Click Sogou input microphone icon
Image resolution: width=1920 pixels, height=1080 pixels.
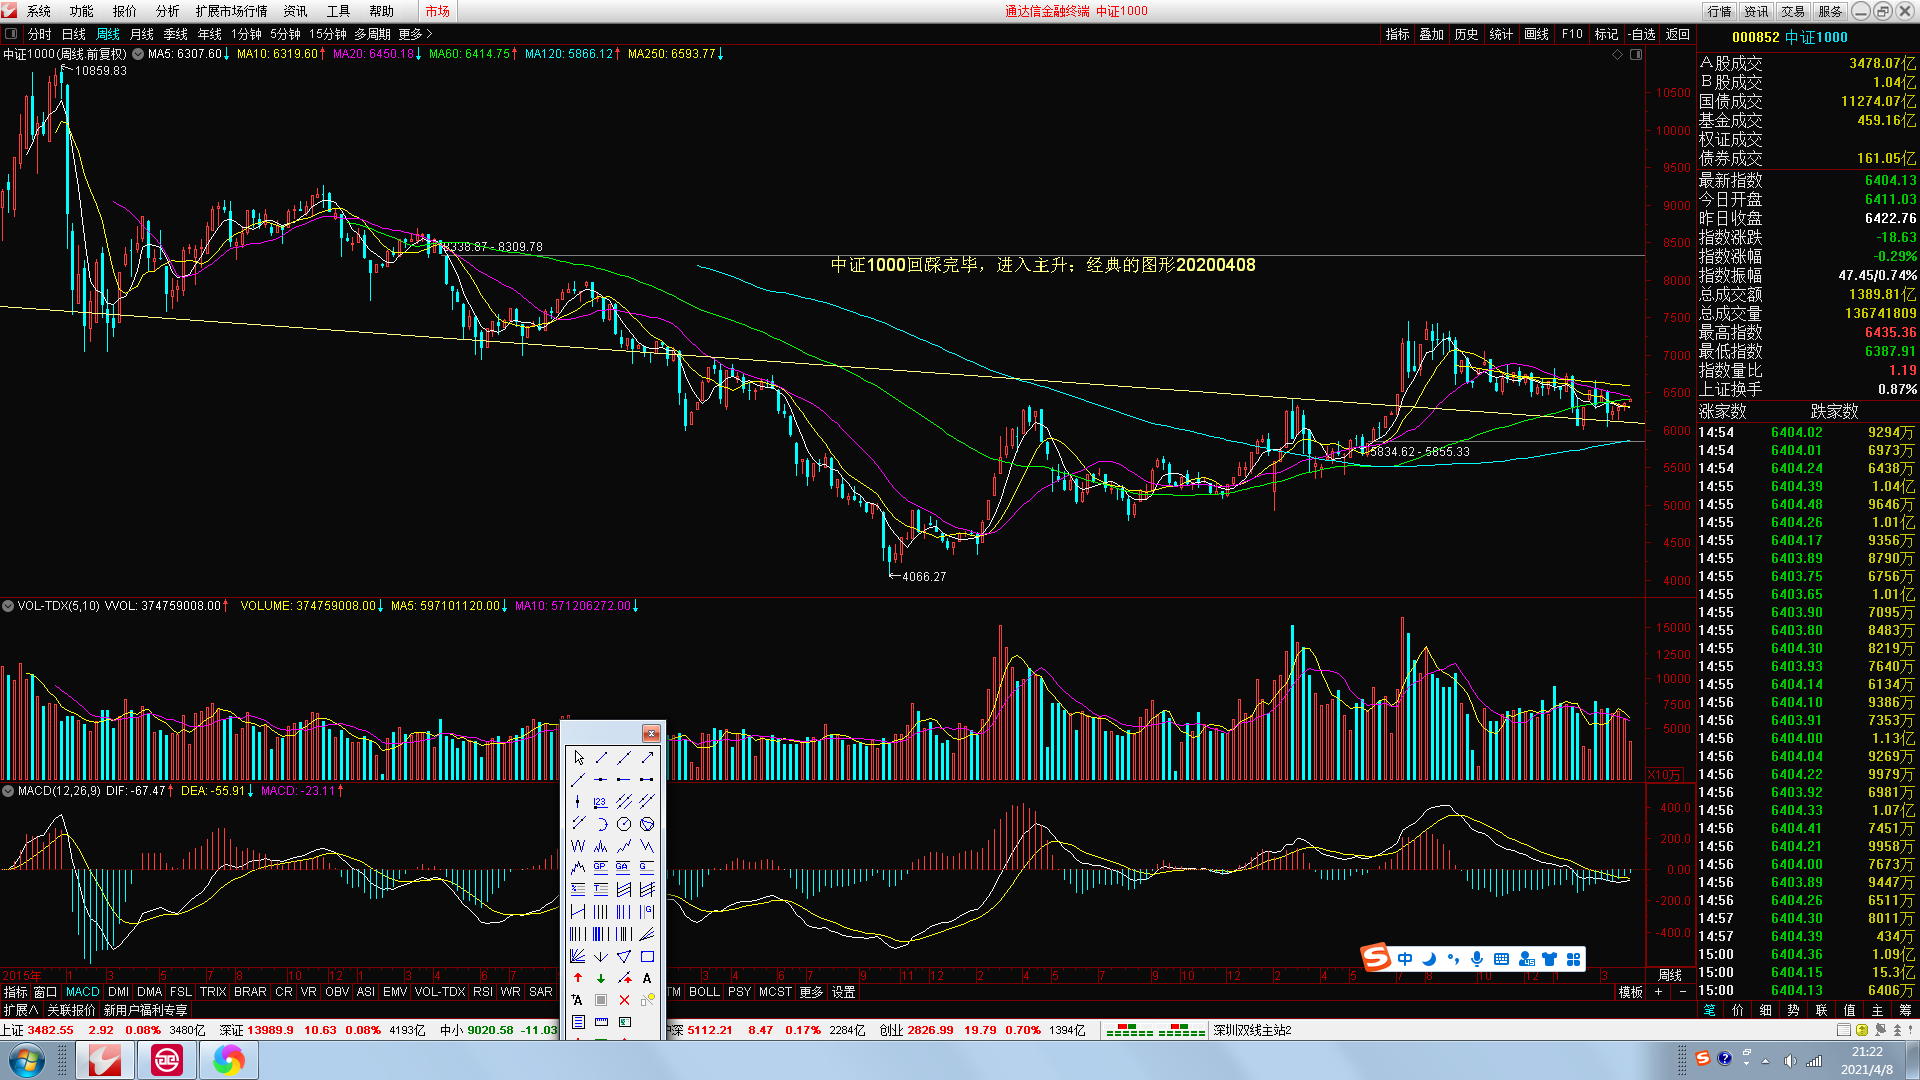[1477, 959]
